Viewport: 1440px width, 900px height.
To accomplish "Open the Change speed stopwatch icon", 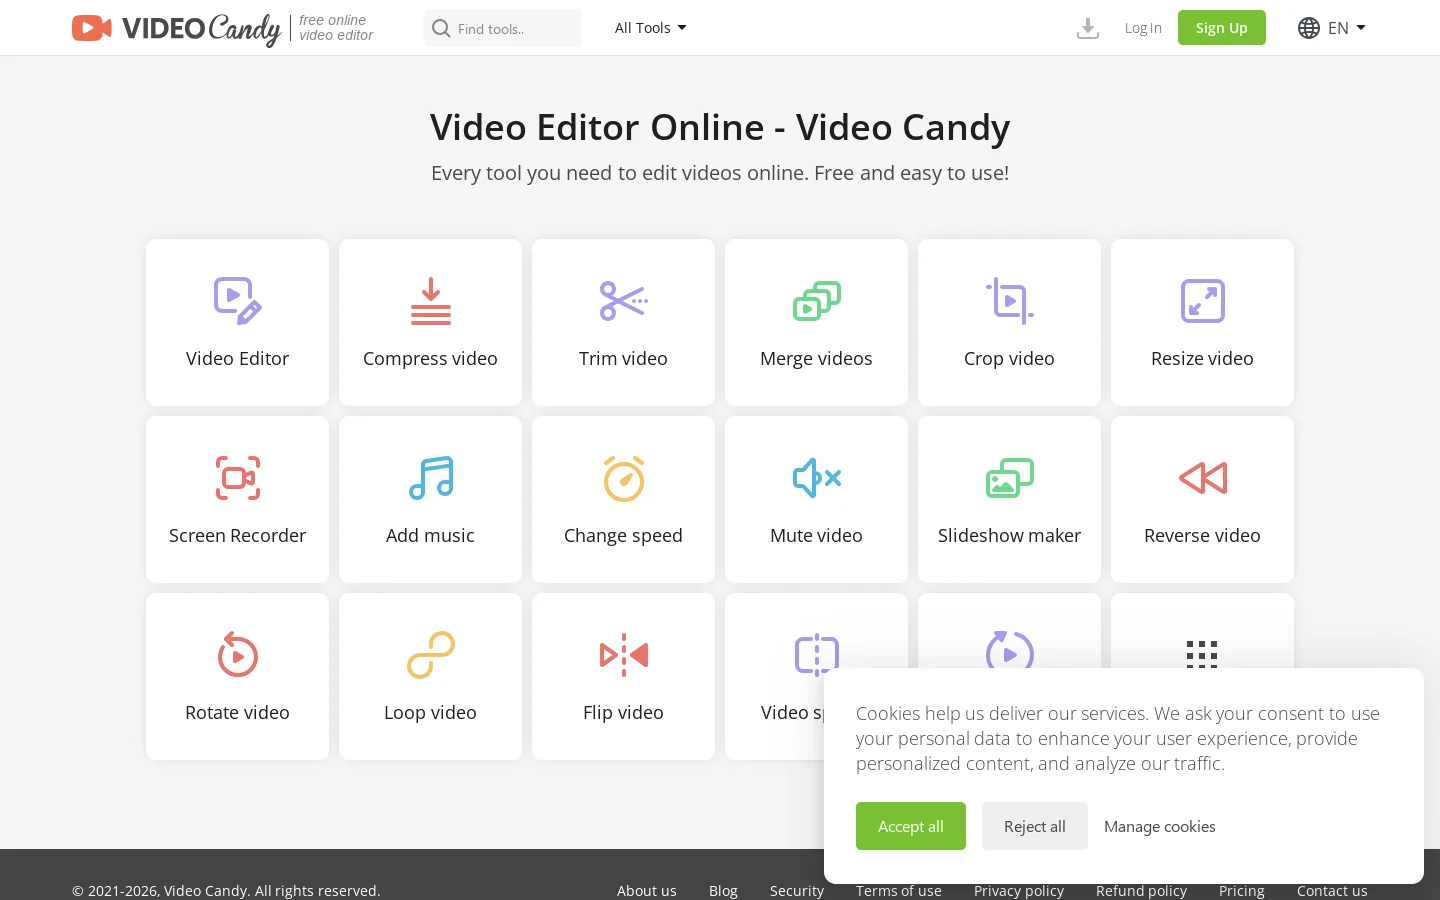I will coord(623,478).
